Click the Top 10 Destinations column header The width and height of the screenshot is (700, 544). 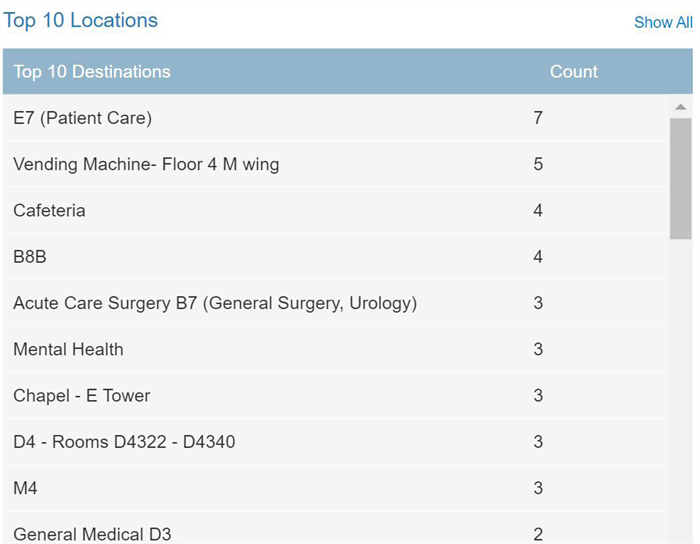coord(92,72)
